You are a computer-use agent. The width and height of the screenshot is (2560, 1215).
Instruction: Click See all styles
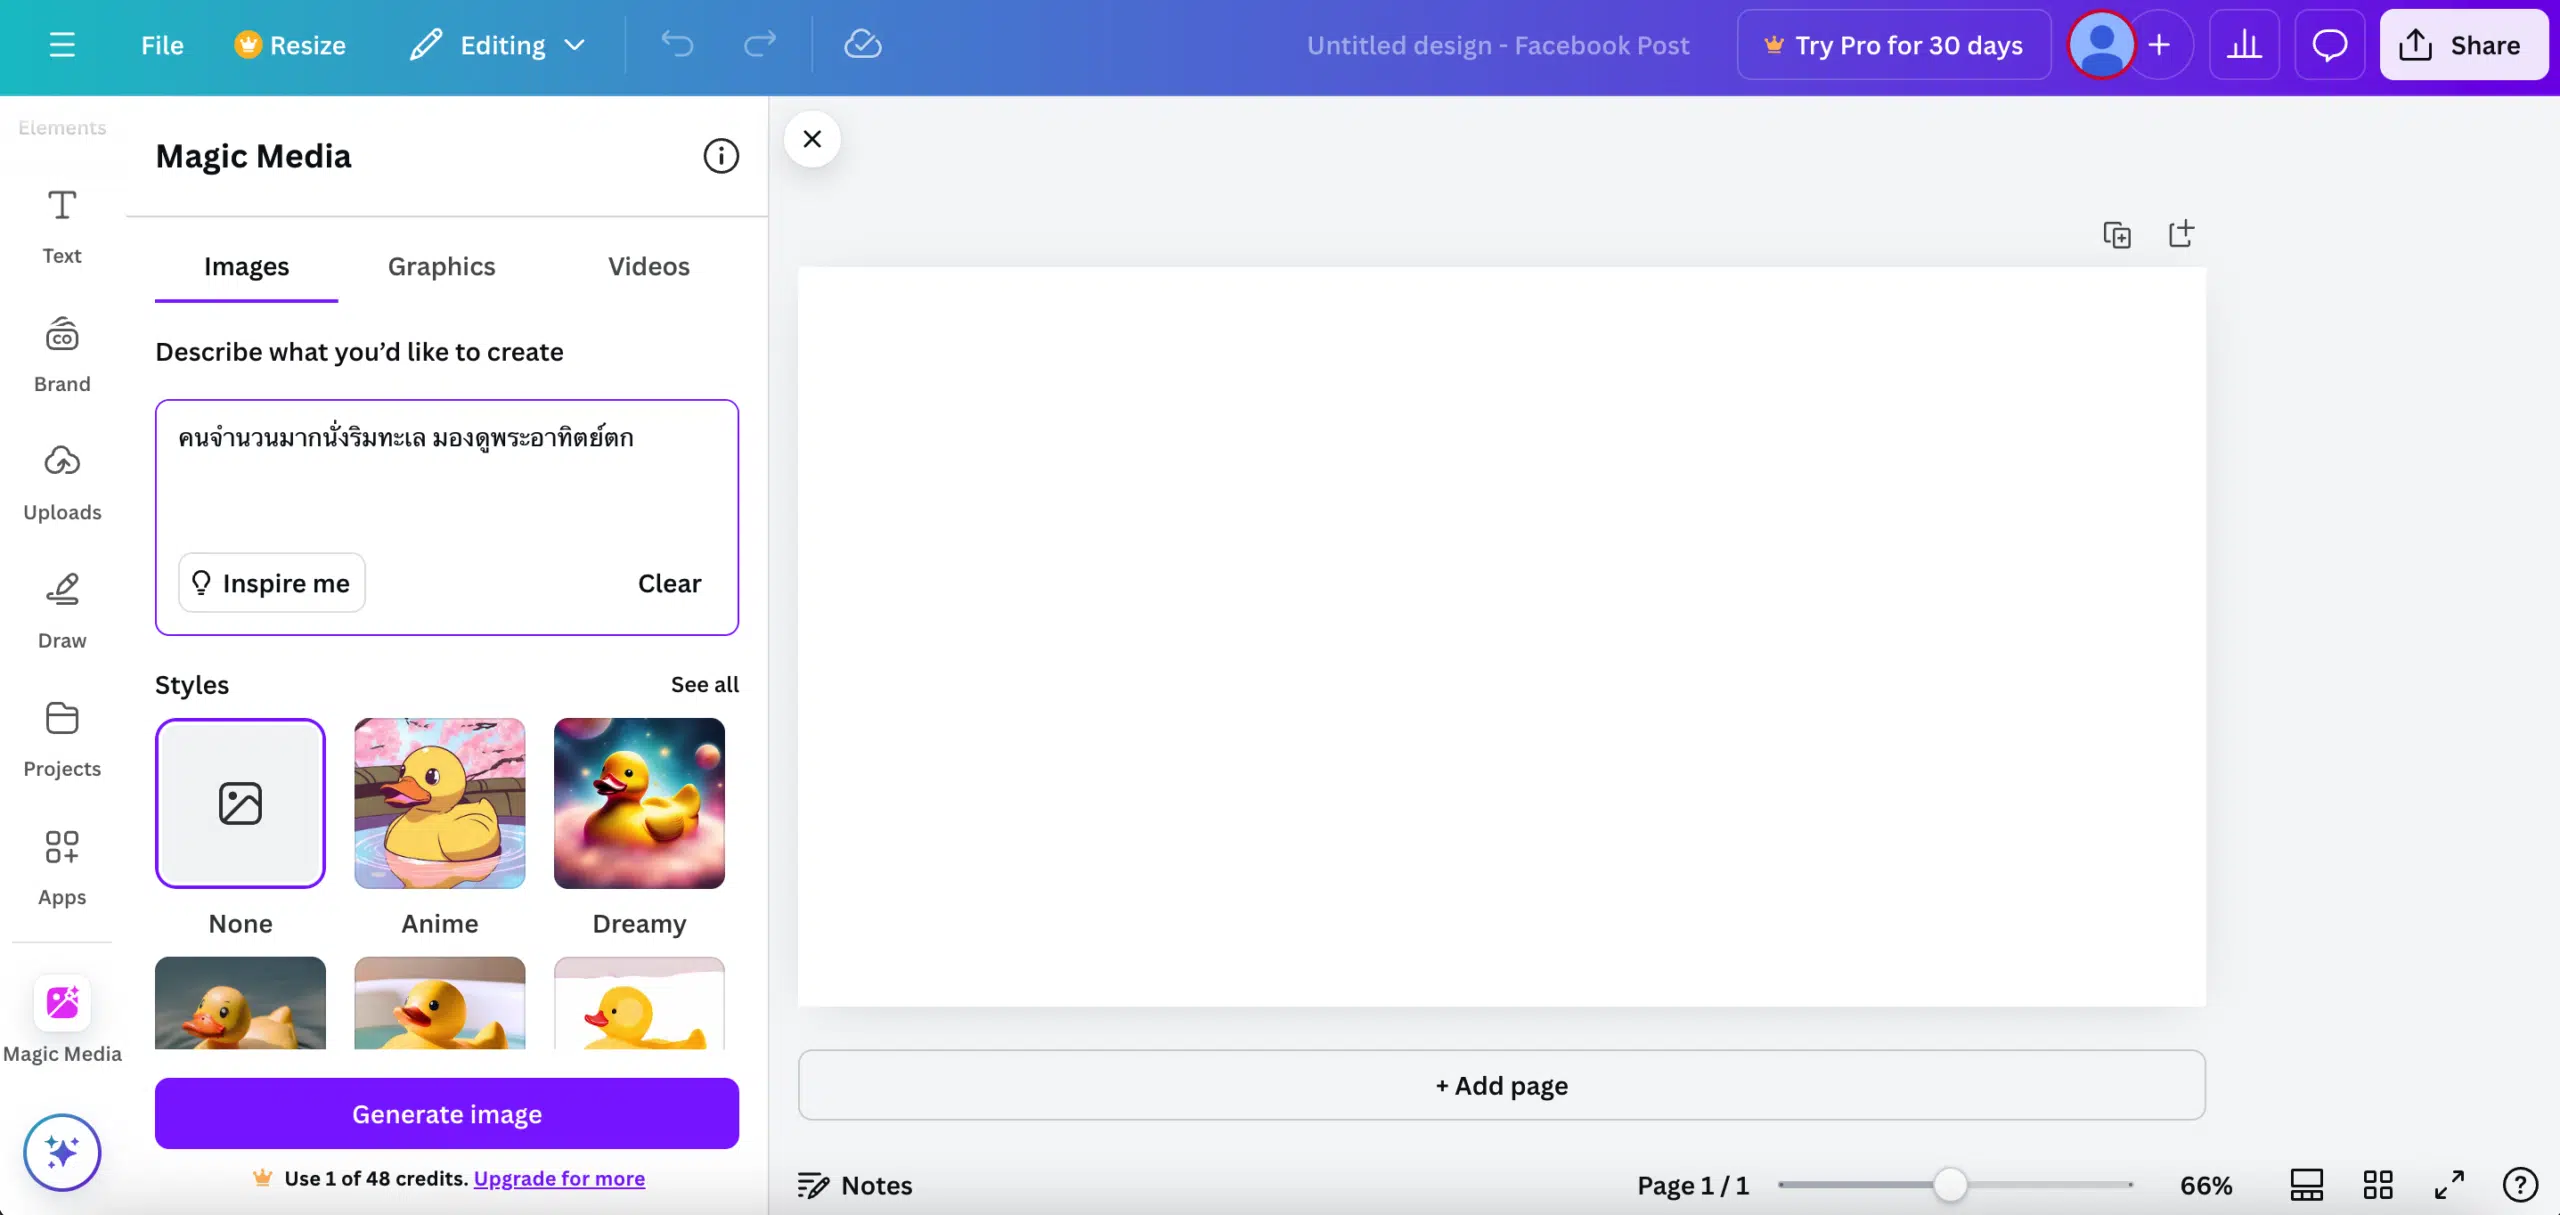[705, 685]
